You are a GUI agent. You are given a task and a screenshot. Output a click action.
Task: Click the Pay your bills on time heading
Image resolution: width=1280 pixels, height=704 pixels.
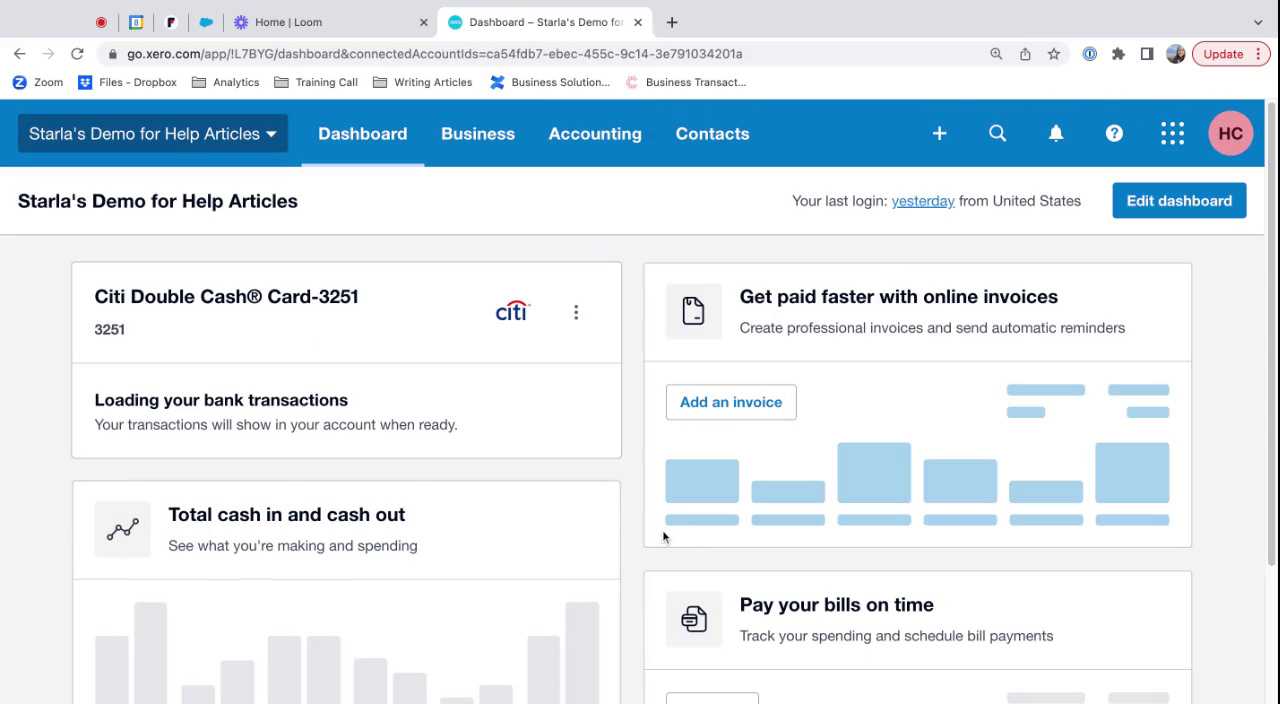pos(836,604)
